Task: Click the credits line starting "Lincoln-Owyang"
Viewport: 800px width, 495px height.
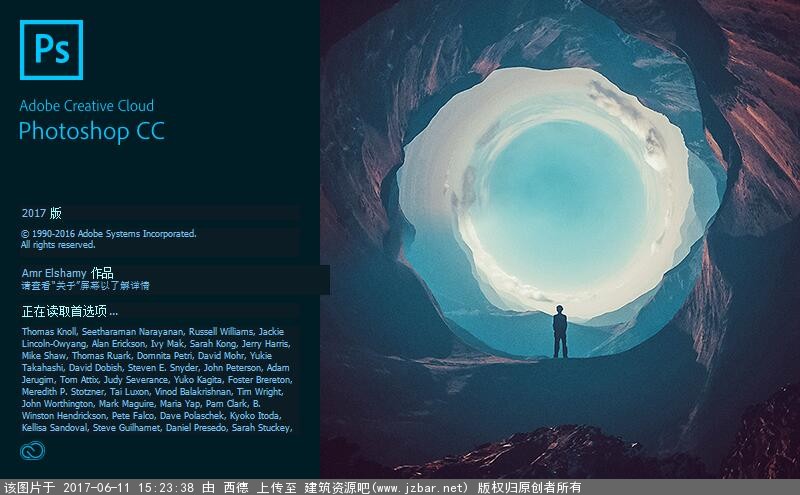Action: click(156, 344)
